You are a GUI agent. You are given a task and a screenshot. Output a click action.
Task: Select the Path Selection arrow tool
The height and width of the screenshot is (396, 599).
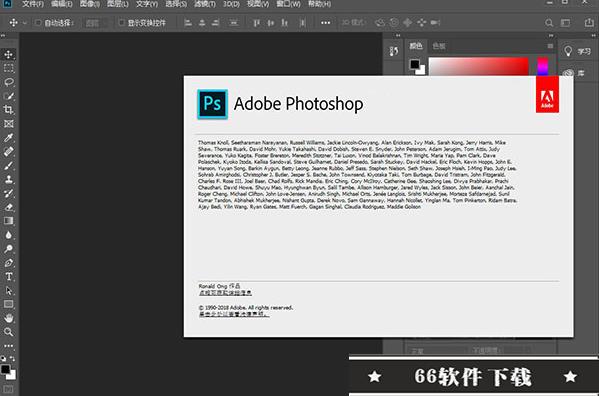(x=8, y=291)
